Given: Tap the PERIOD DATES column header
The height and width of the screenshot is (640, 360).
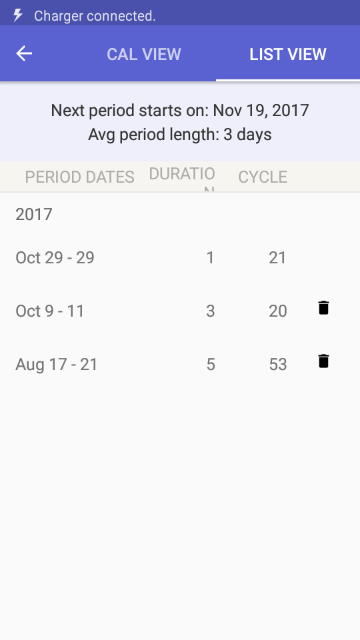Looking at the screenshot, I should 80,177.
